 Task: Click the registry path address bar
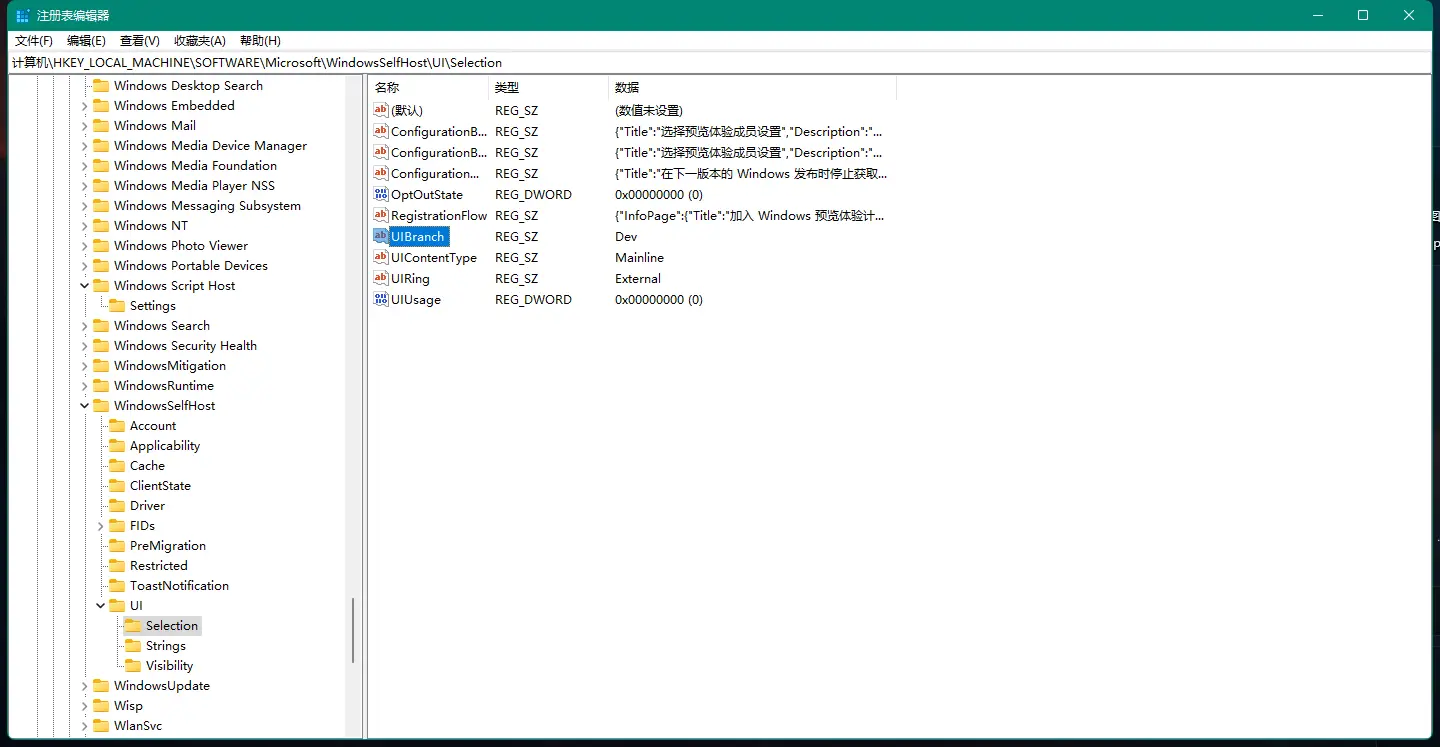(720, 62)
